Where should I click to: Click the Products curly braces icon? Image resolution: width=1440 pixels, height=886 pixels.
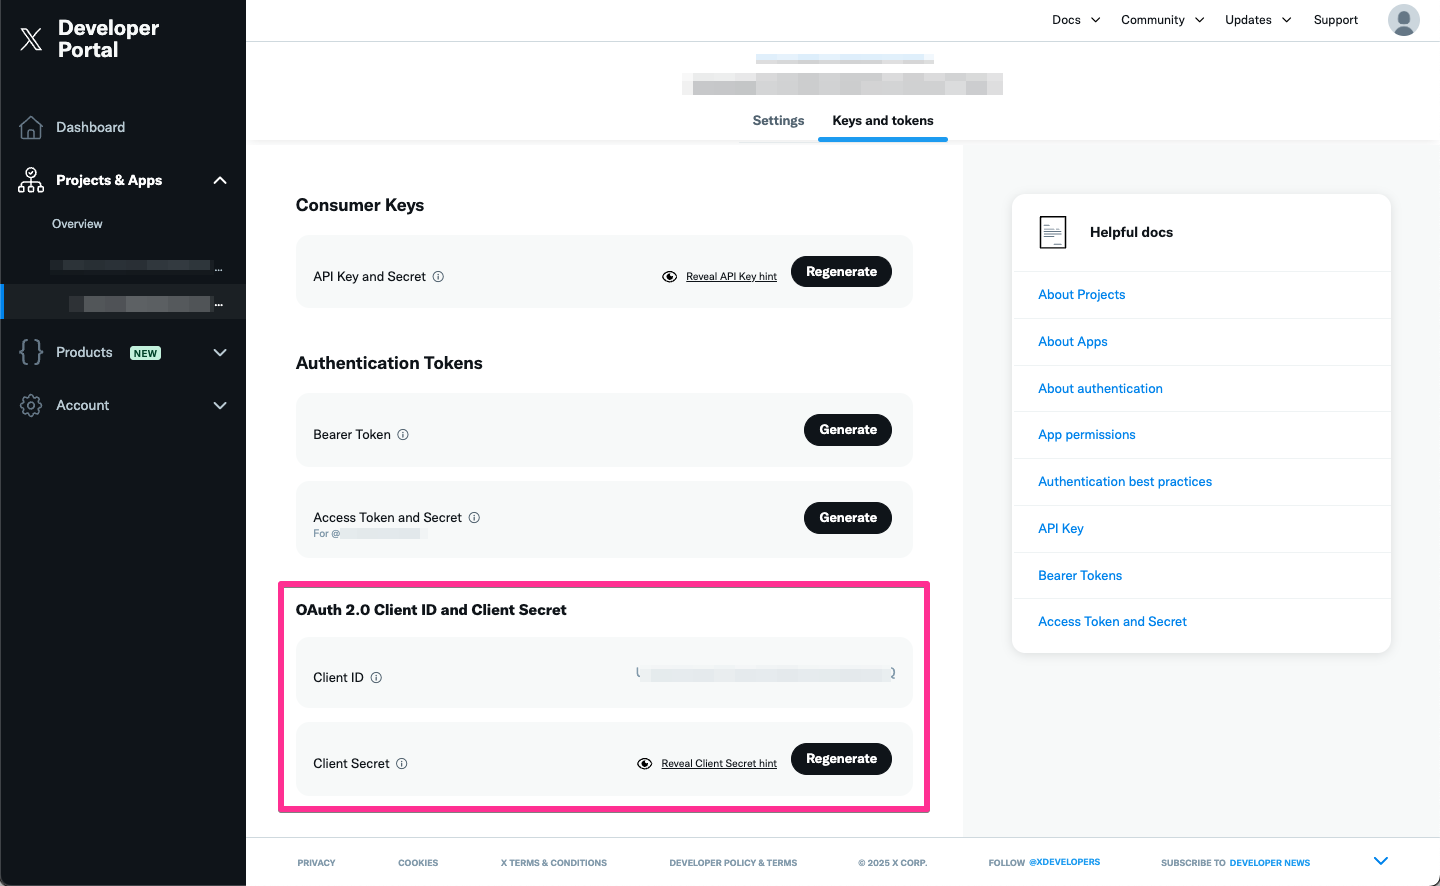[31, 352]
